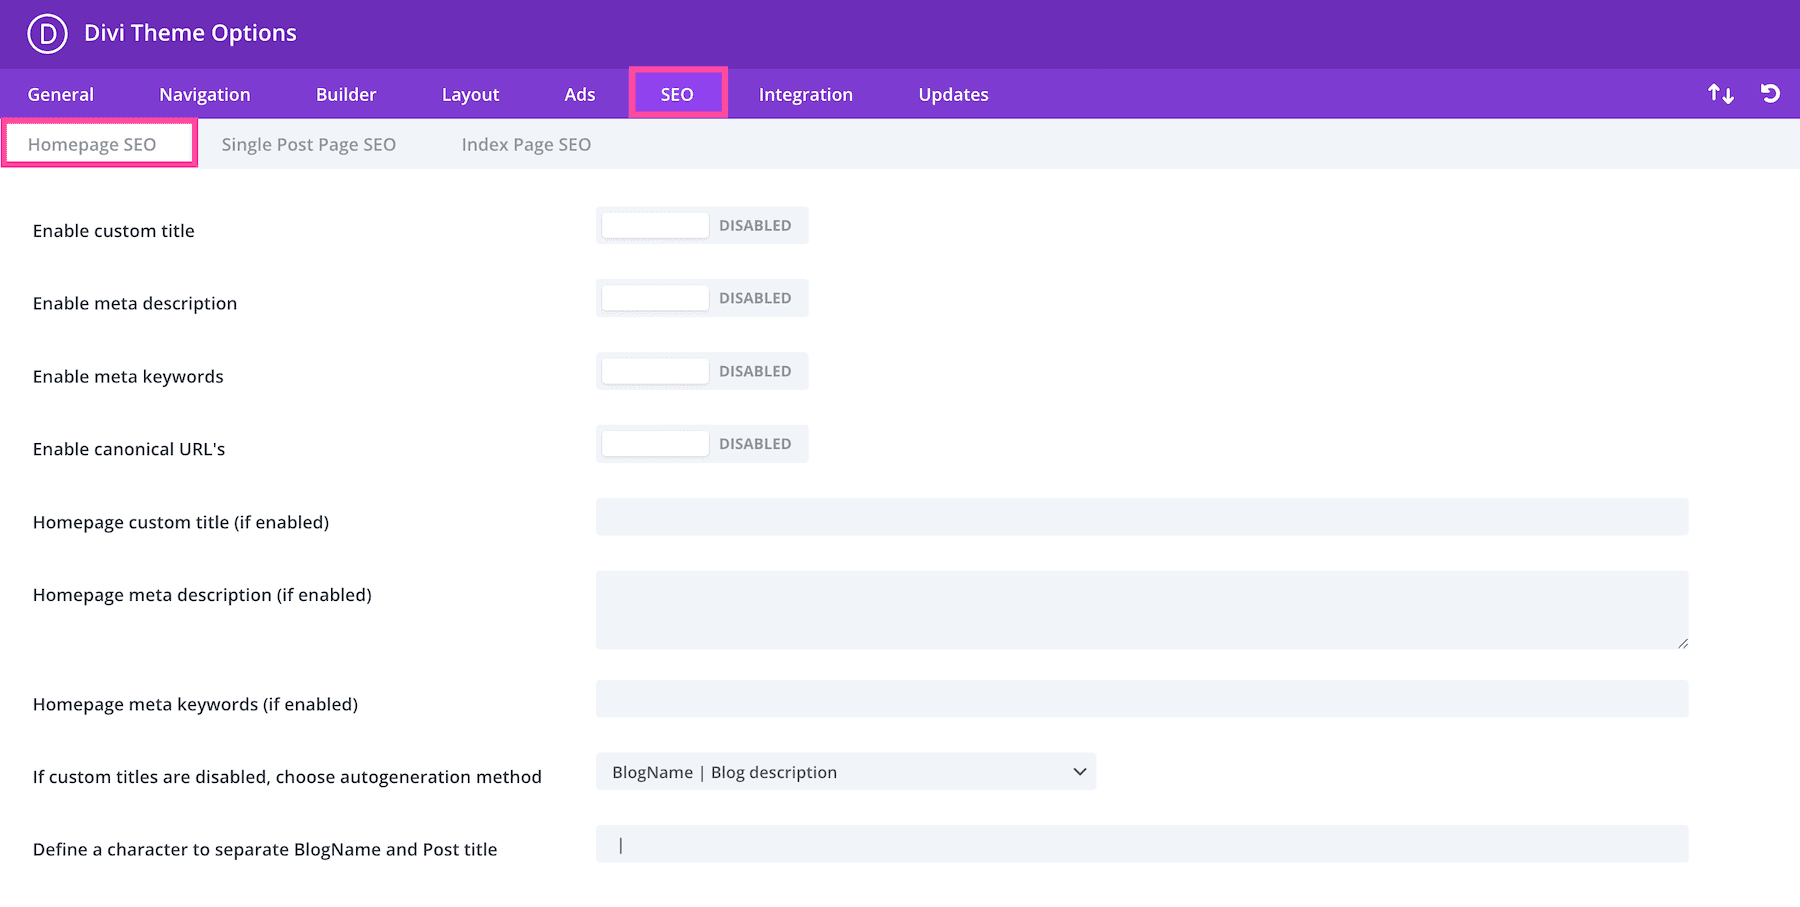Open the Builder tab
The height and width of the screenshot is (907, 1800).
346,95
